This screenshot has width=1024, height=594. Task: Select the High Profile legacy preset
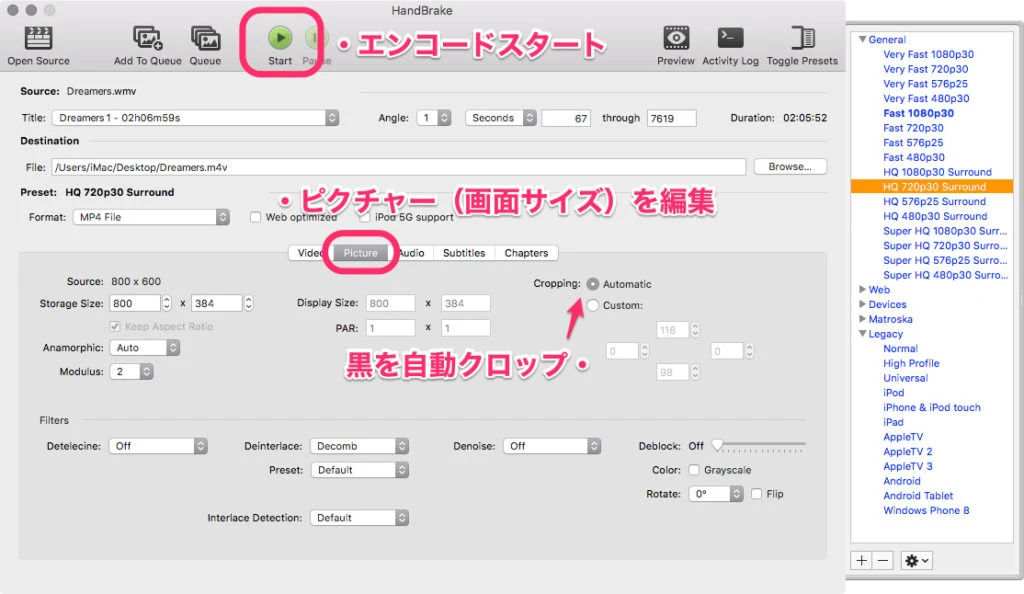point(911,363)
